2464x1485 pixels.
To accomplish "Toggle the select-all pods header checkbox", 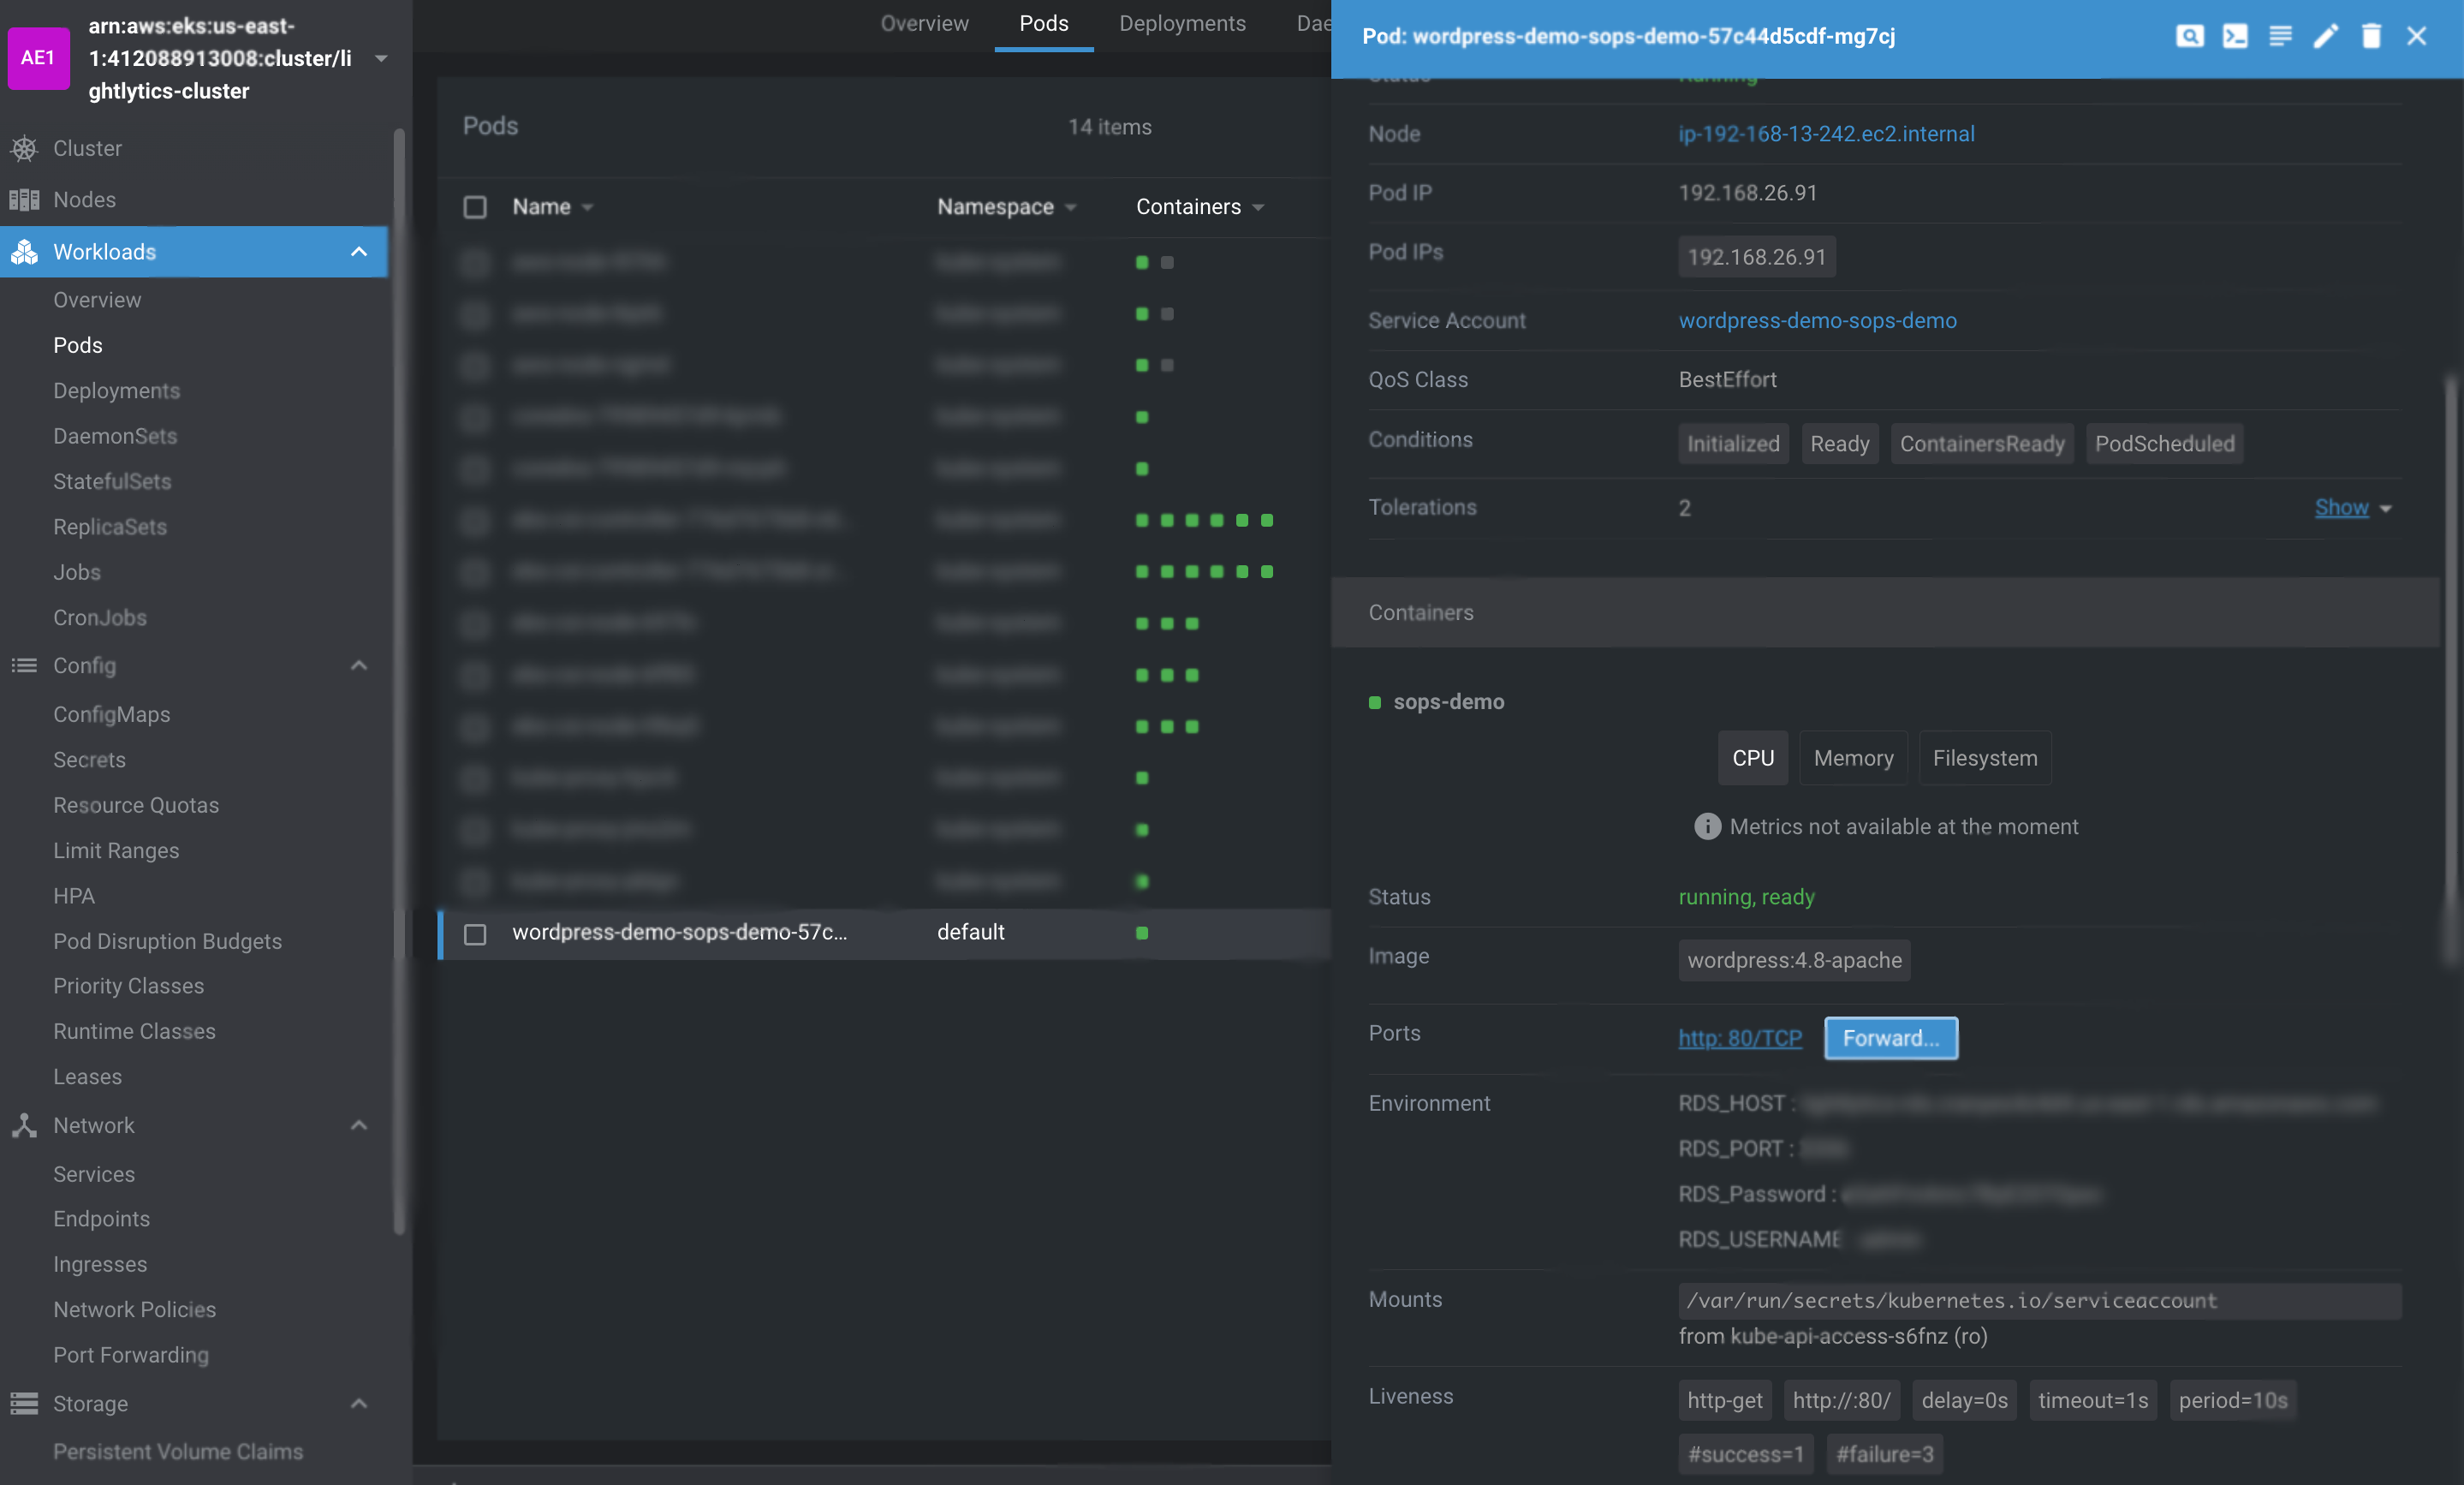I will [475, 207].
